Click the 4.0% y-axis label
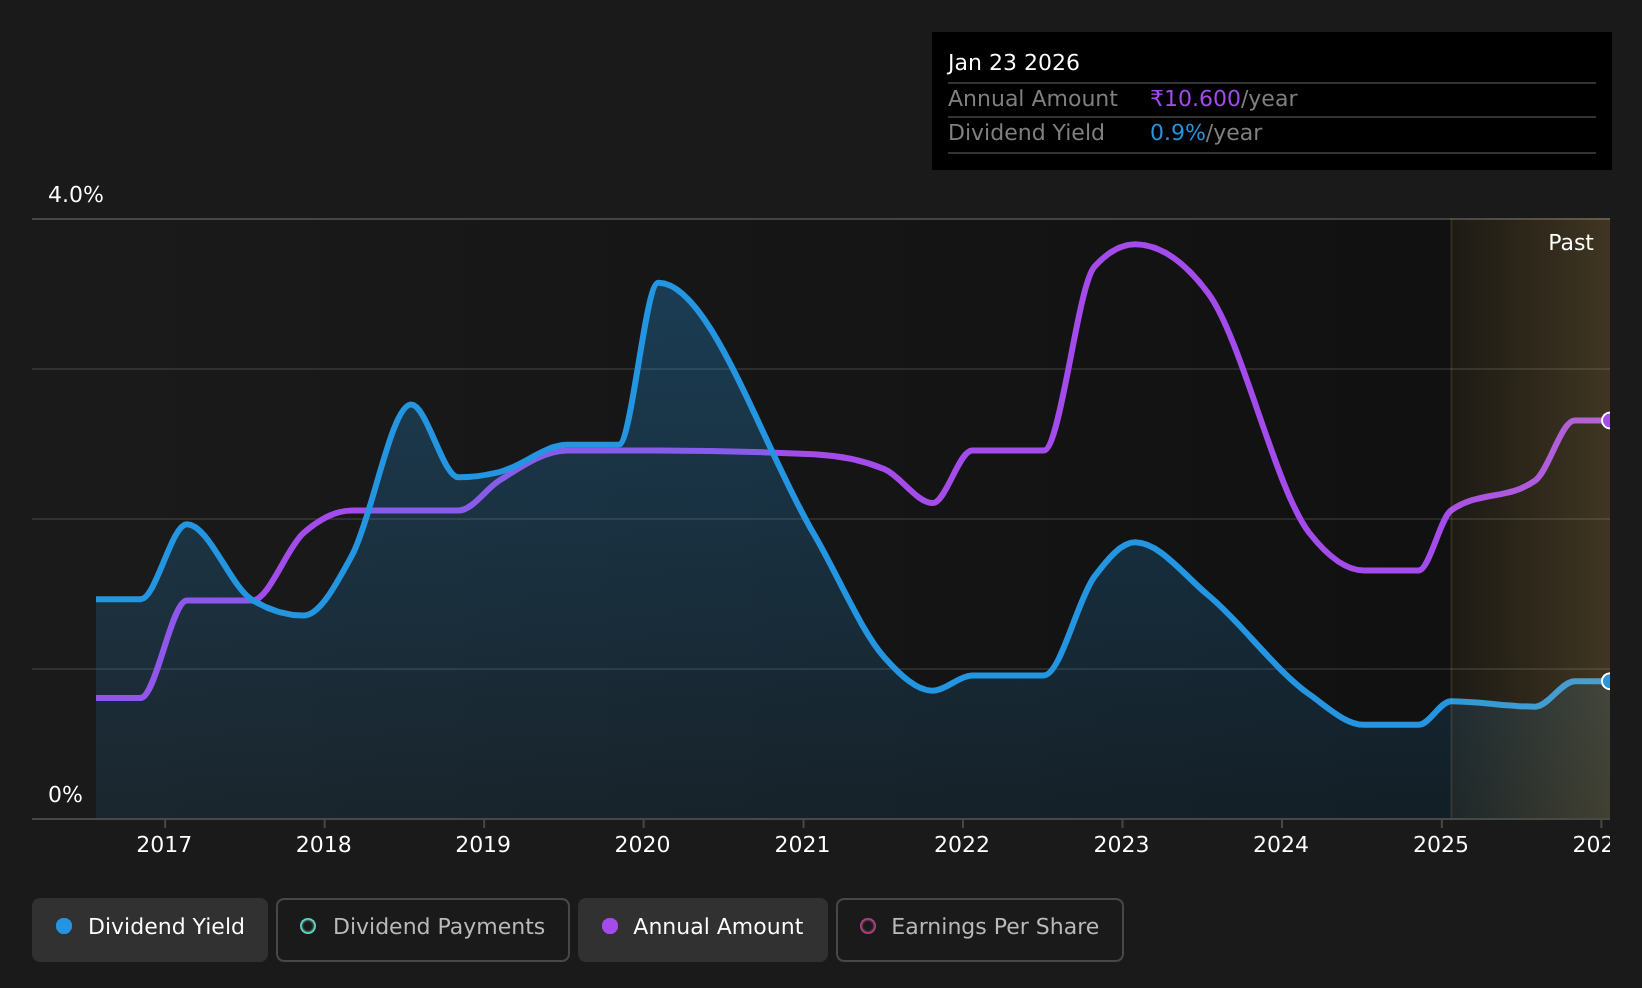The width and height of the screenshot is (1642, 988). 76,195
